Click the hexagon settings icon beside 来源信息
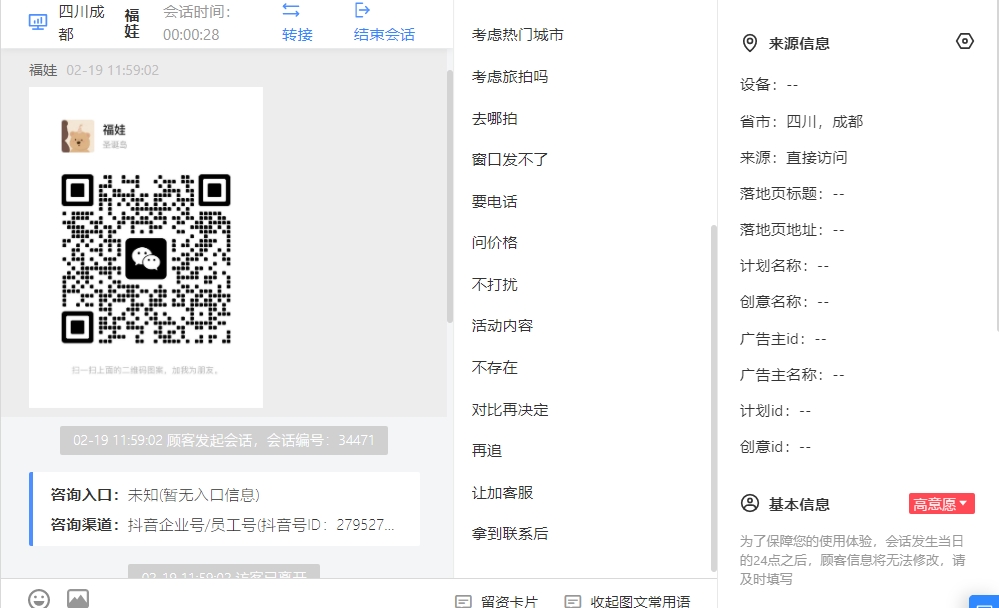Viewport: 999px width, 608px height. click(965, 41)
